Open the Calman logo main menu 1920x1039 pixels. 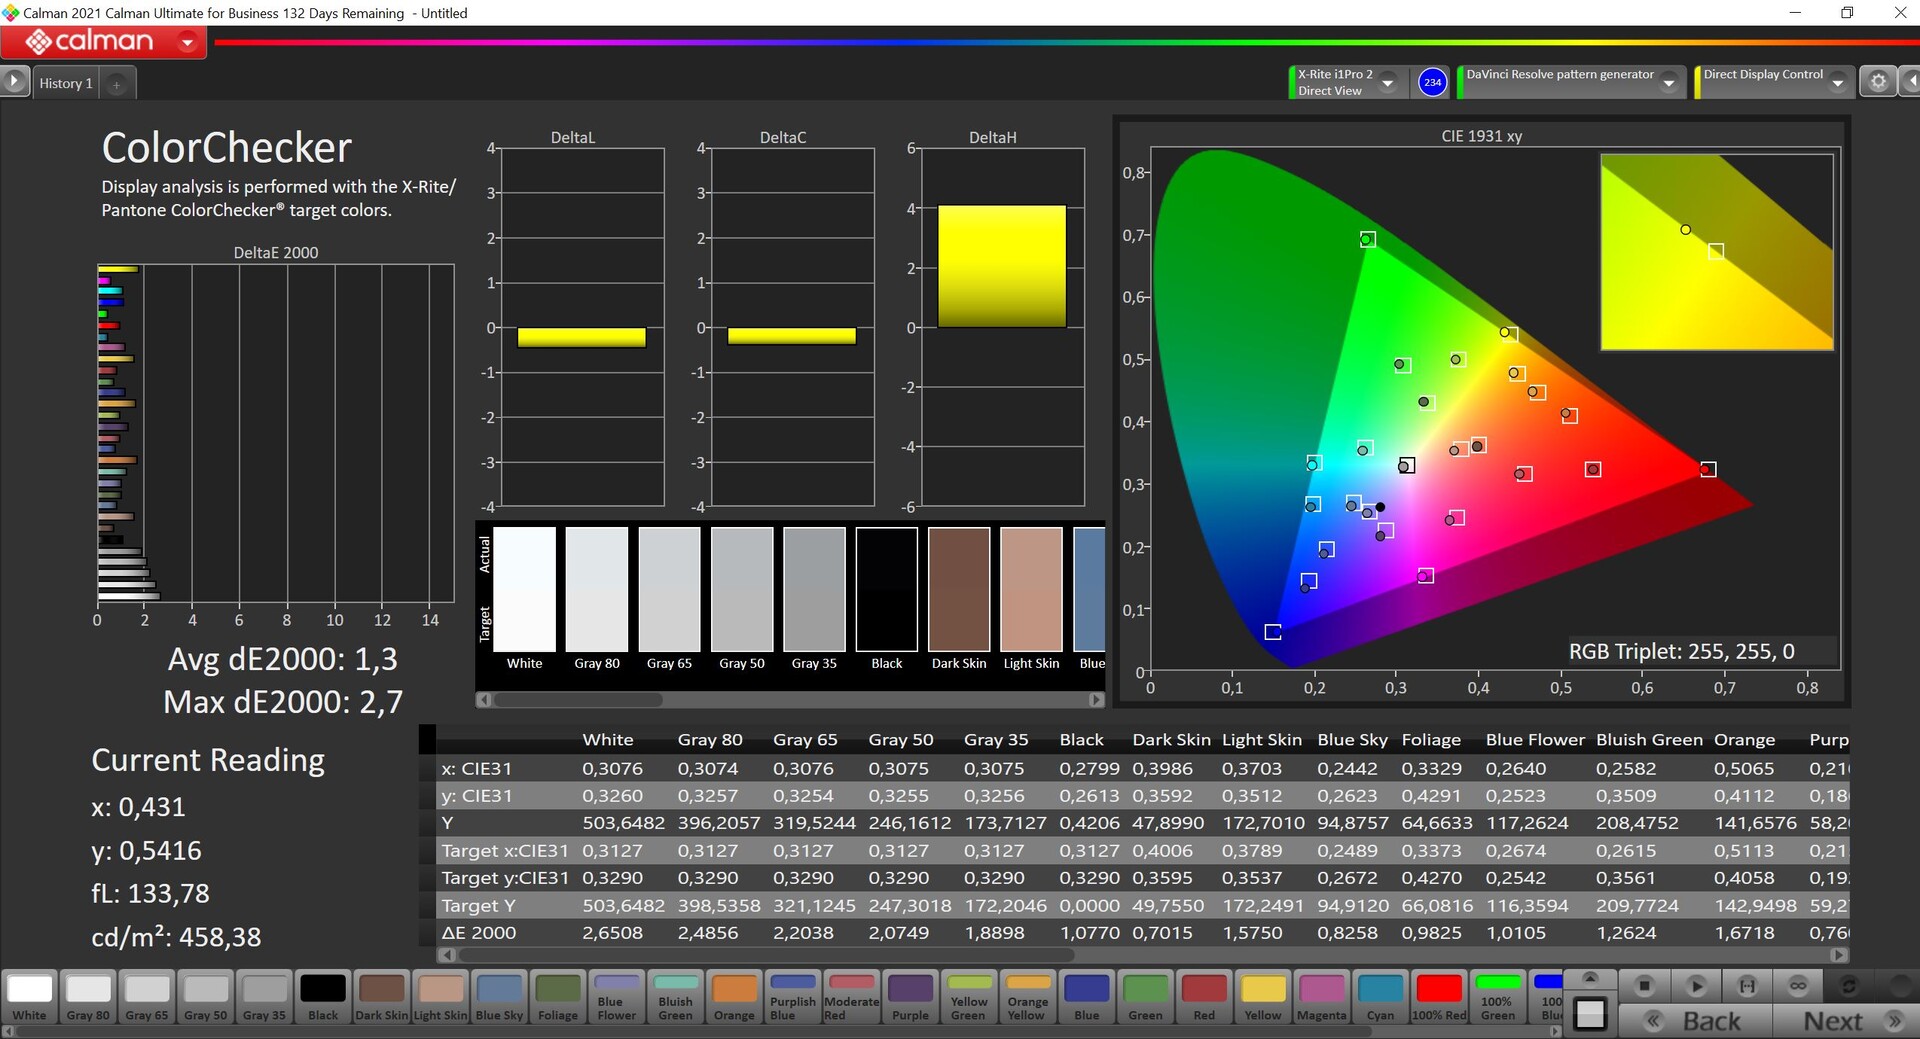[104, 42]
